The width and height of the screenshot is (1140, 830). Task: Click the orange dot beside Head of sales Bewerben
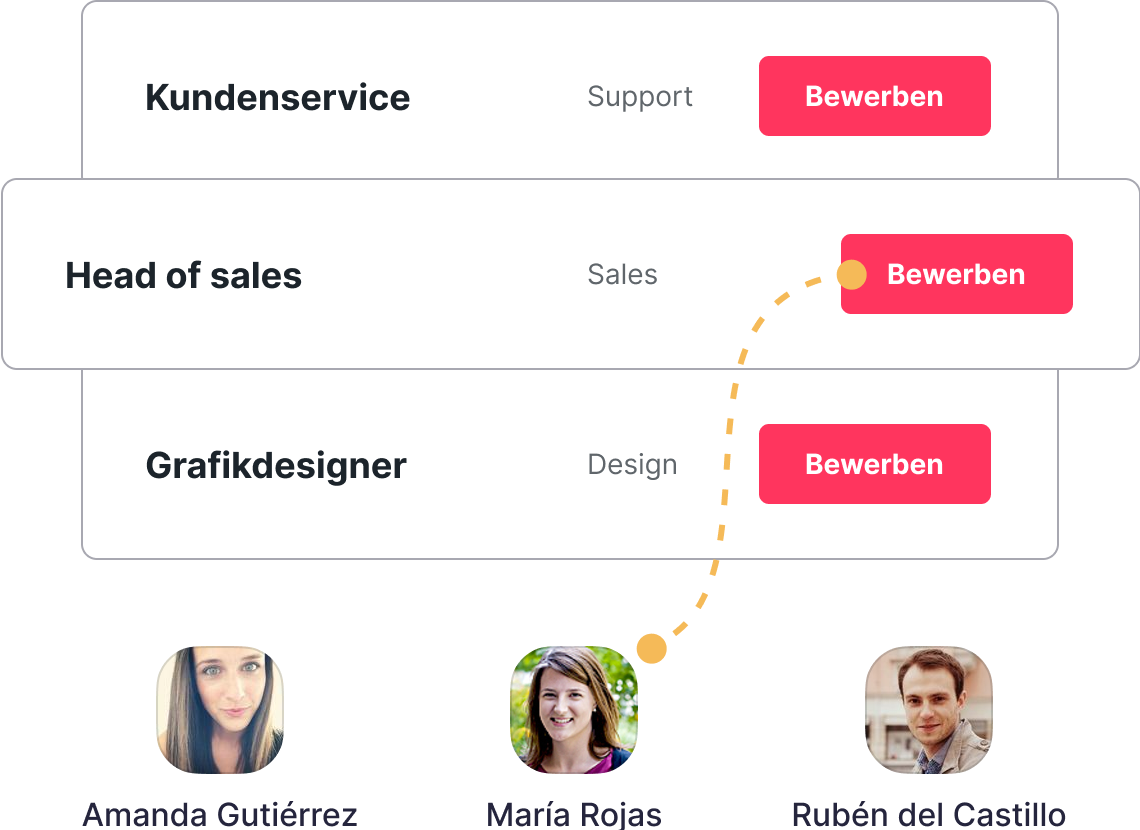pos(851,275)
